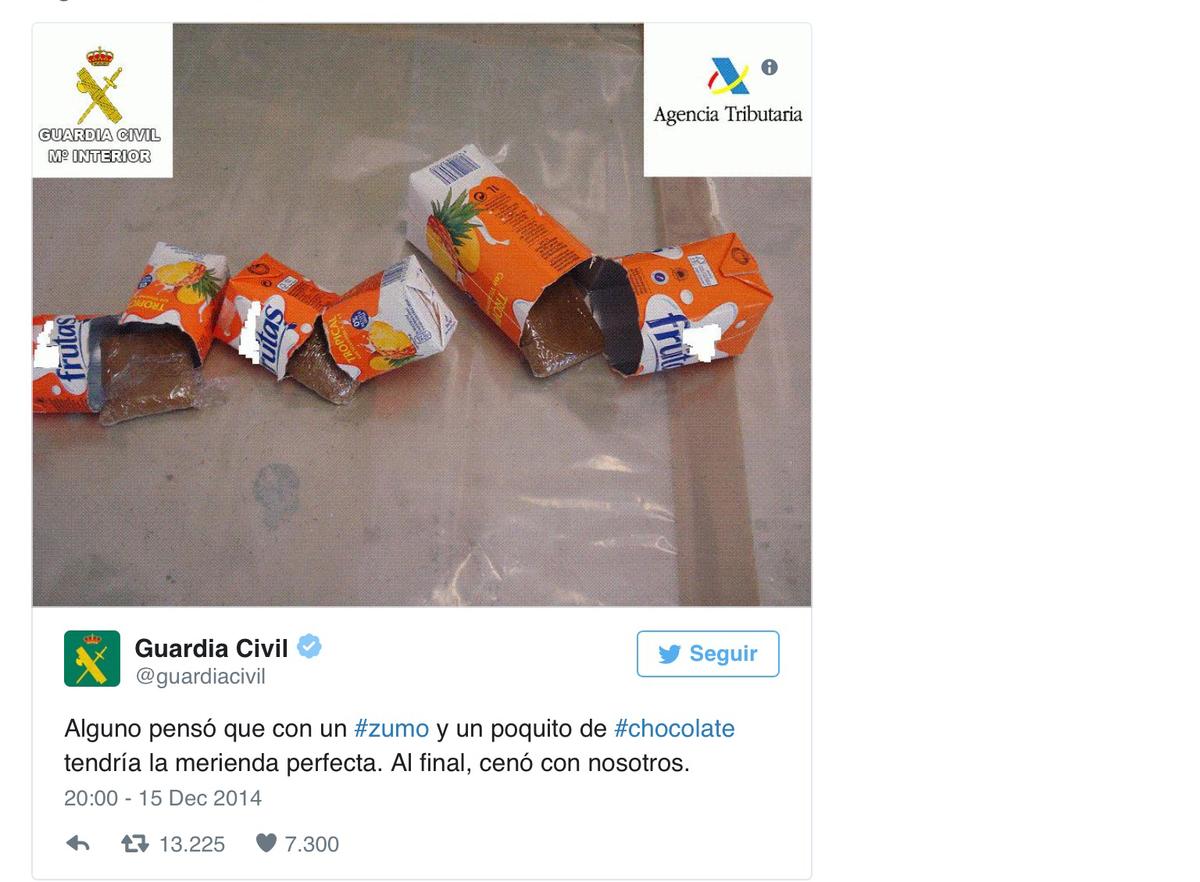This screenshot has height=882, width=1200.
Task: Open the #zumo hashtag link
Action: click(x=392, y=729)
